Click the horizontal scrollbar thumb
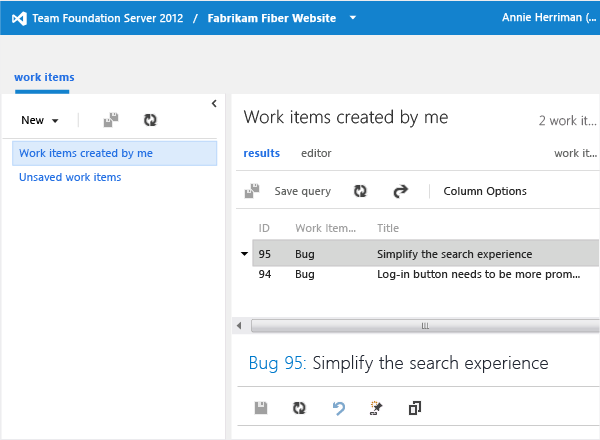This screenshot has width=600, height=440. click(x=425, y=326)
